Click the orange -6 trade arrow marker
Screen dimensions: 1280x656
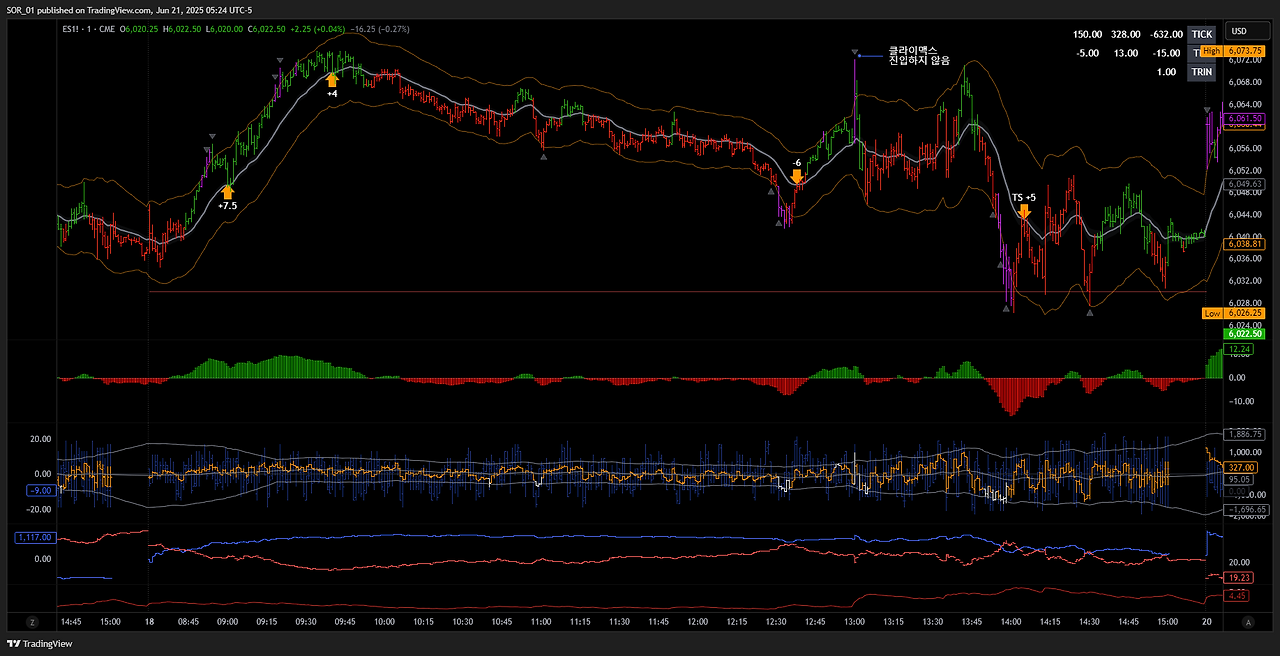tap(797, 176)
